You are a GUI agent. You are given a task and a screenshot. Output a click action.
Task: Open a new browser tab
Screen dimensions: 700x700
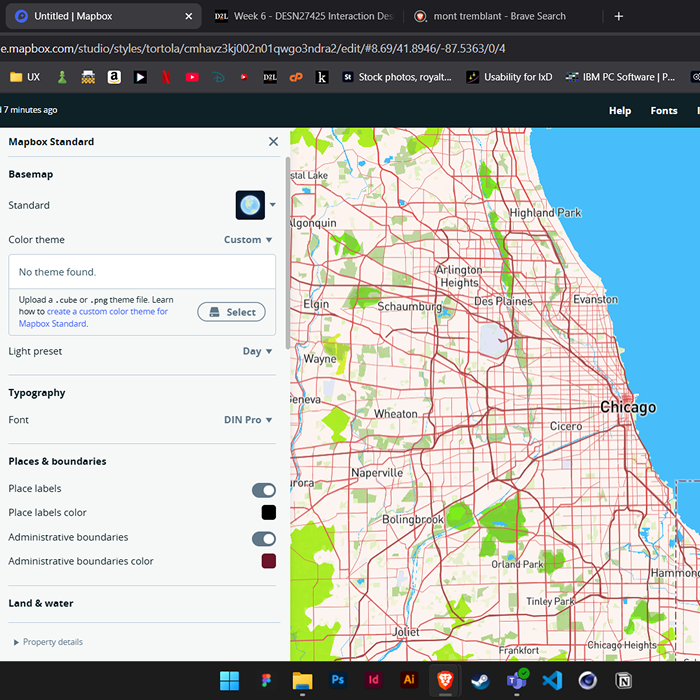(618, 17)
